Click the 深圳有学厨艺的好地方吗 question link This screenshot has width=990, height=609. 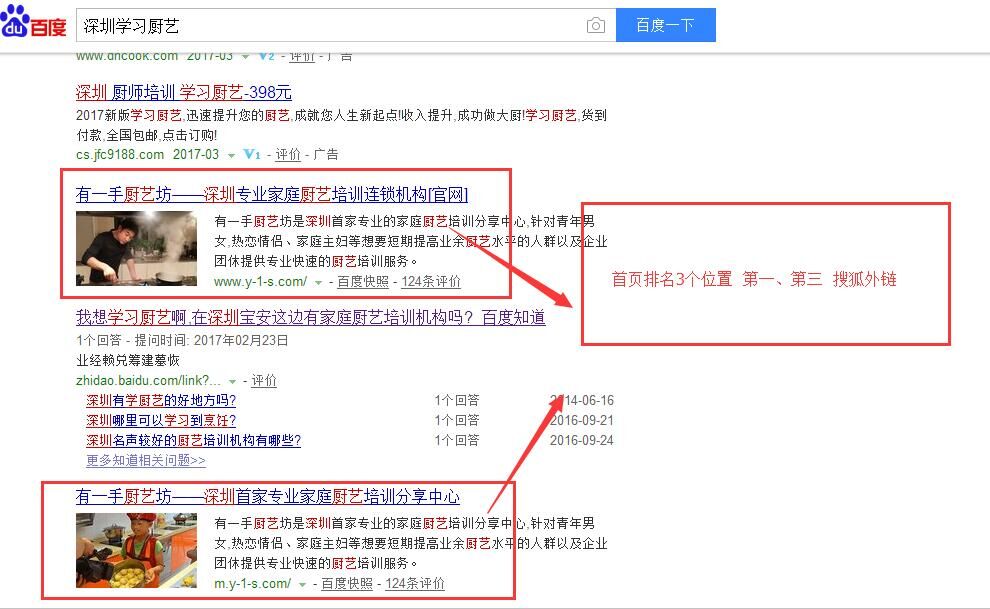pos(163,400)
